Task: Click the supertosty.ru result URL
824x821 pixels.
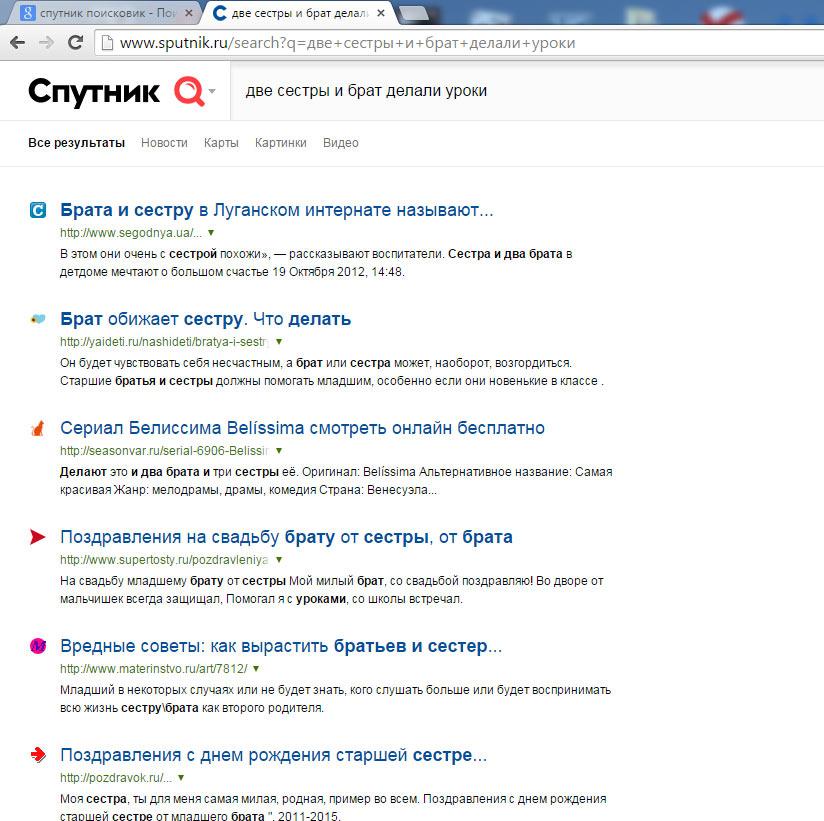Action: 164,559
